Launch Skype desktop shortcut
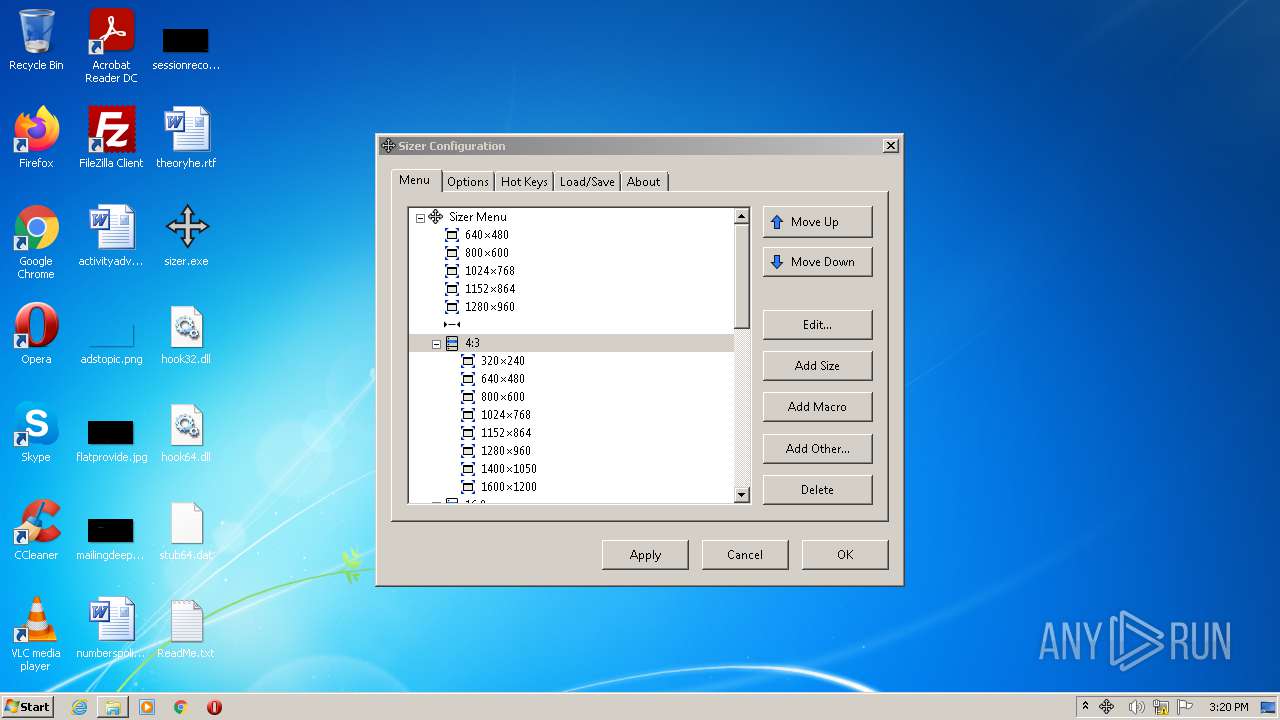Screen dimensions: 1280x720 point(36,432)
